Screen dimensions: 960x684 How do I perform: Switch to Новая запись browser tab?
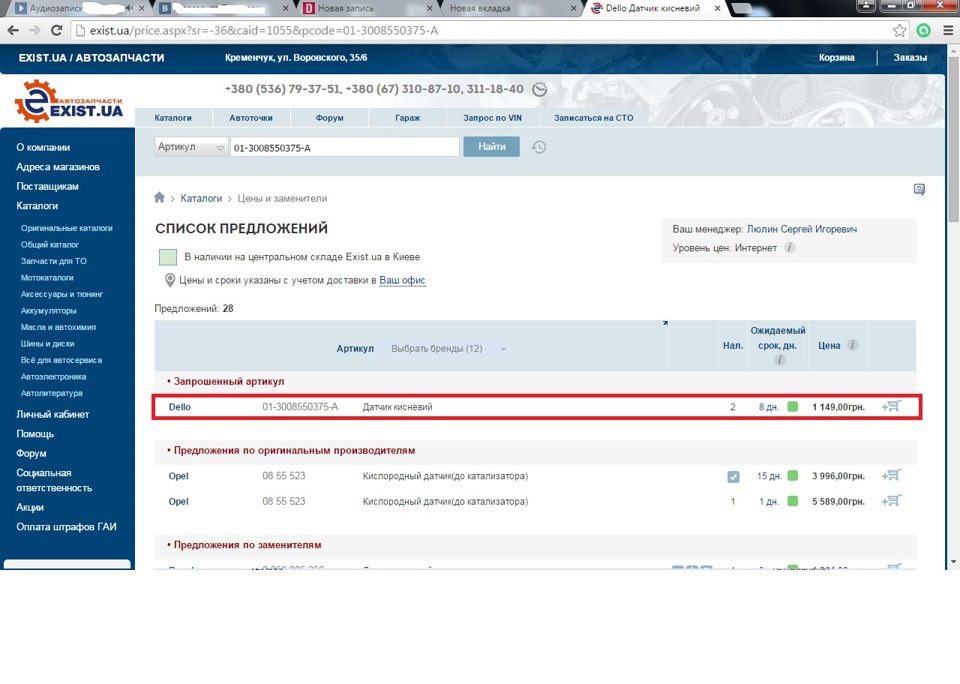point(367,9)
